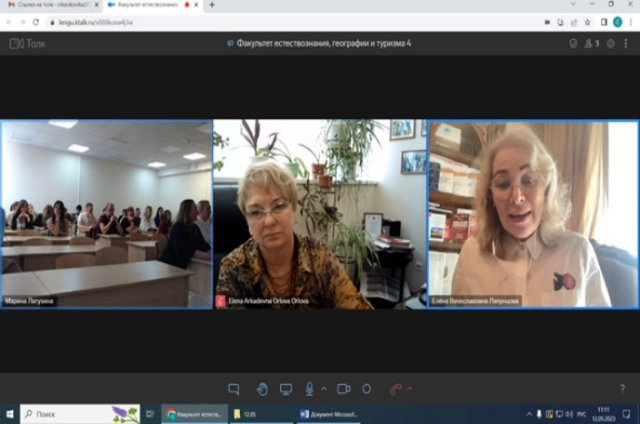
Task: Open Chrome profile avatar
Action: coord(618,22)
